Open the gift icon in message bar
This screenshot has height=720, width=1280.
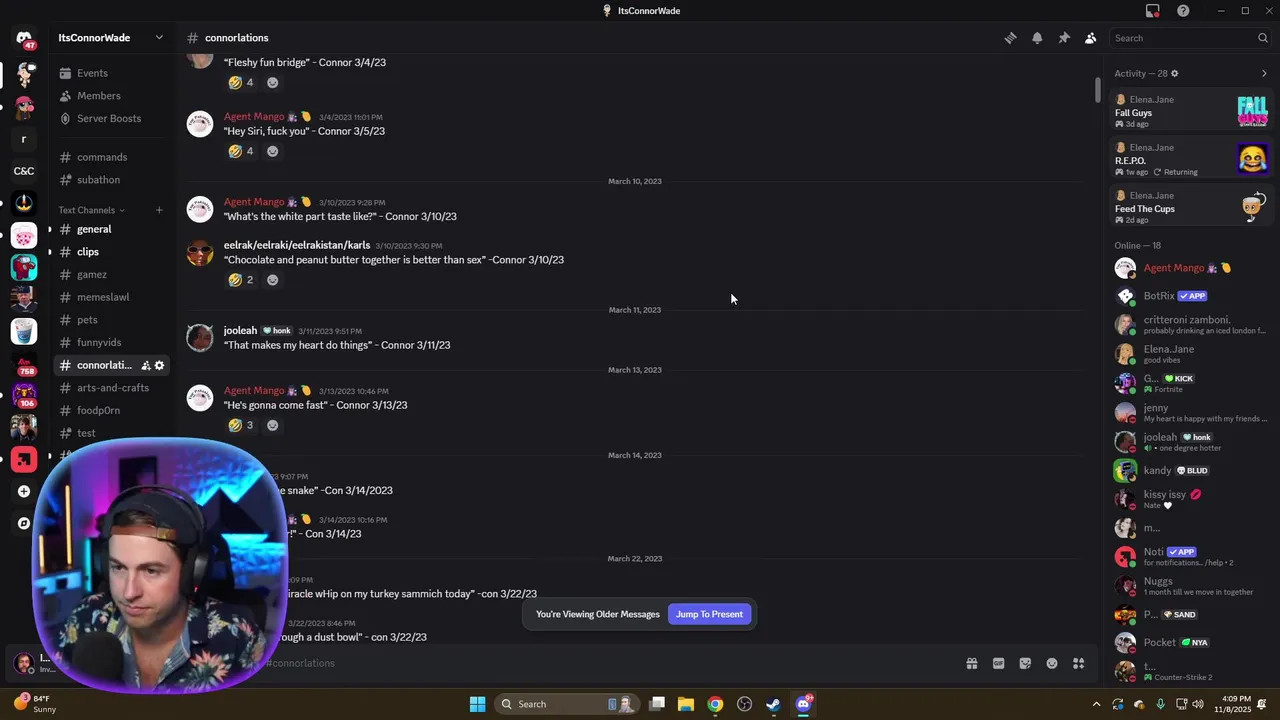pos(971,663)
